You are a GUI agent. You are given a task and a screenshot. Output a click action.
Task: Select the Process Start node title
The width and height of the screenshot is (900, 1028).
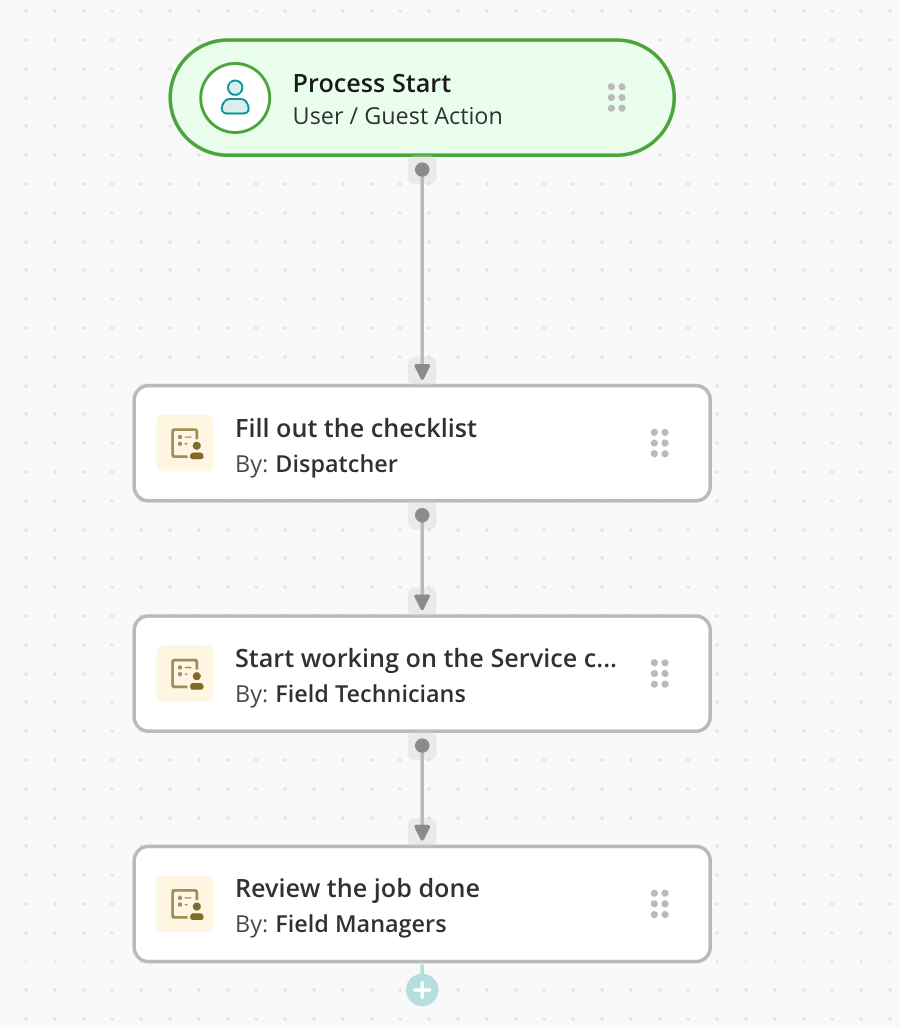click(x=372, y=84)
